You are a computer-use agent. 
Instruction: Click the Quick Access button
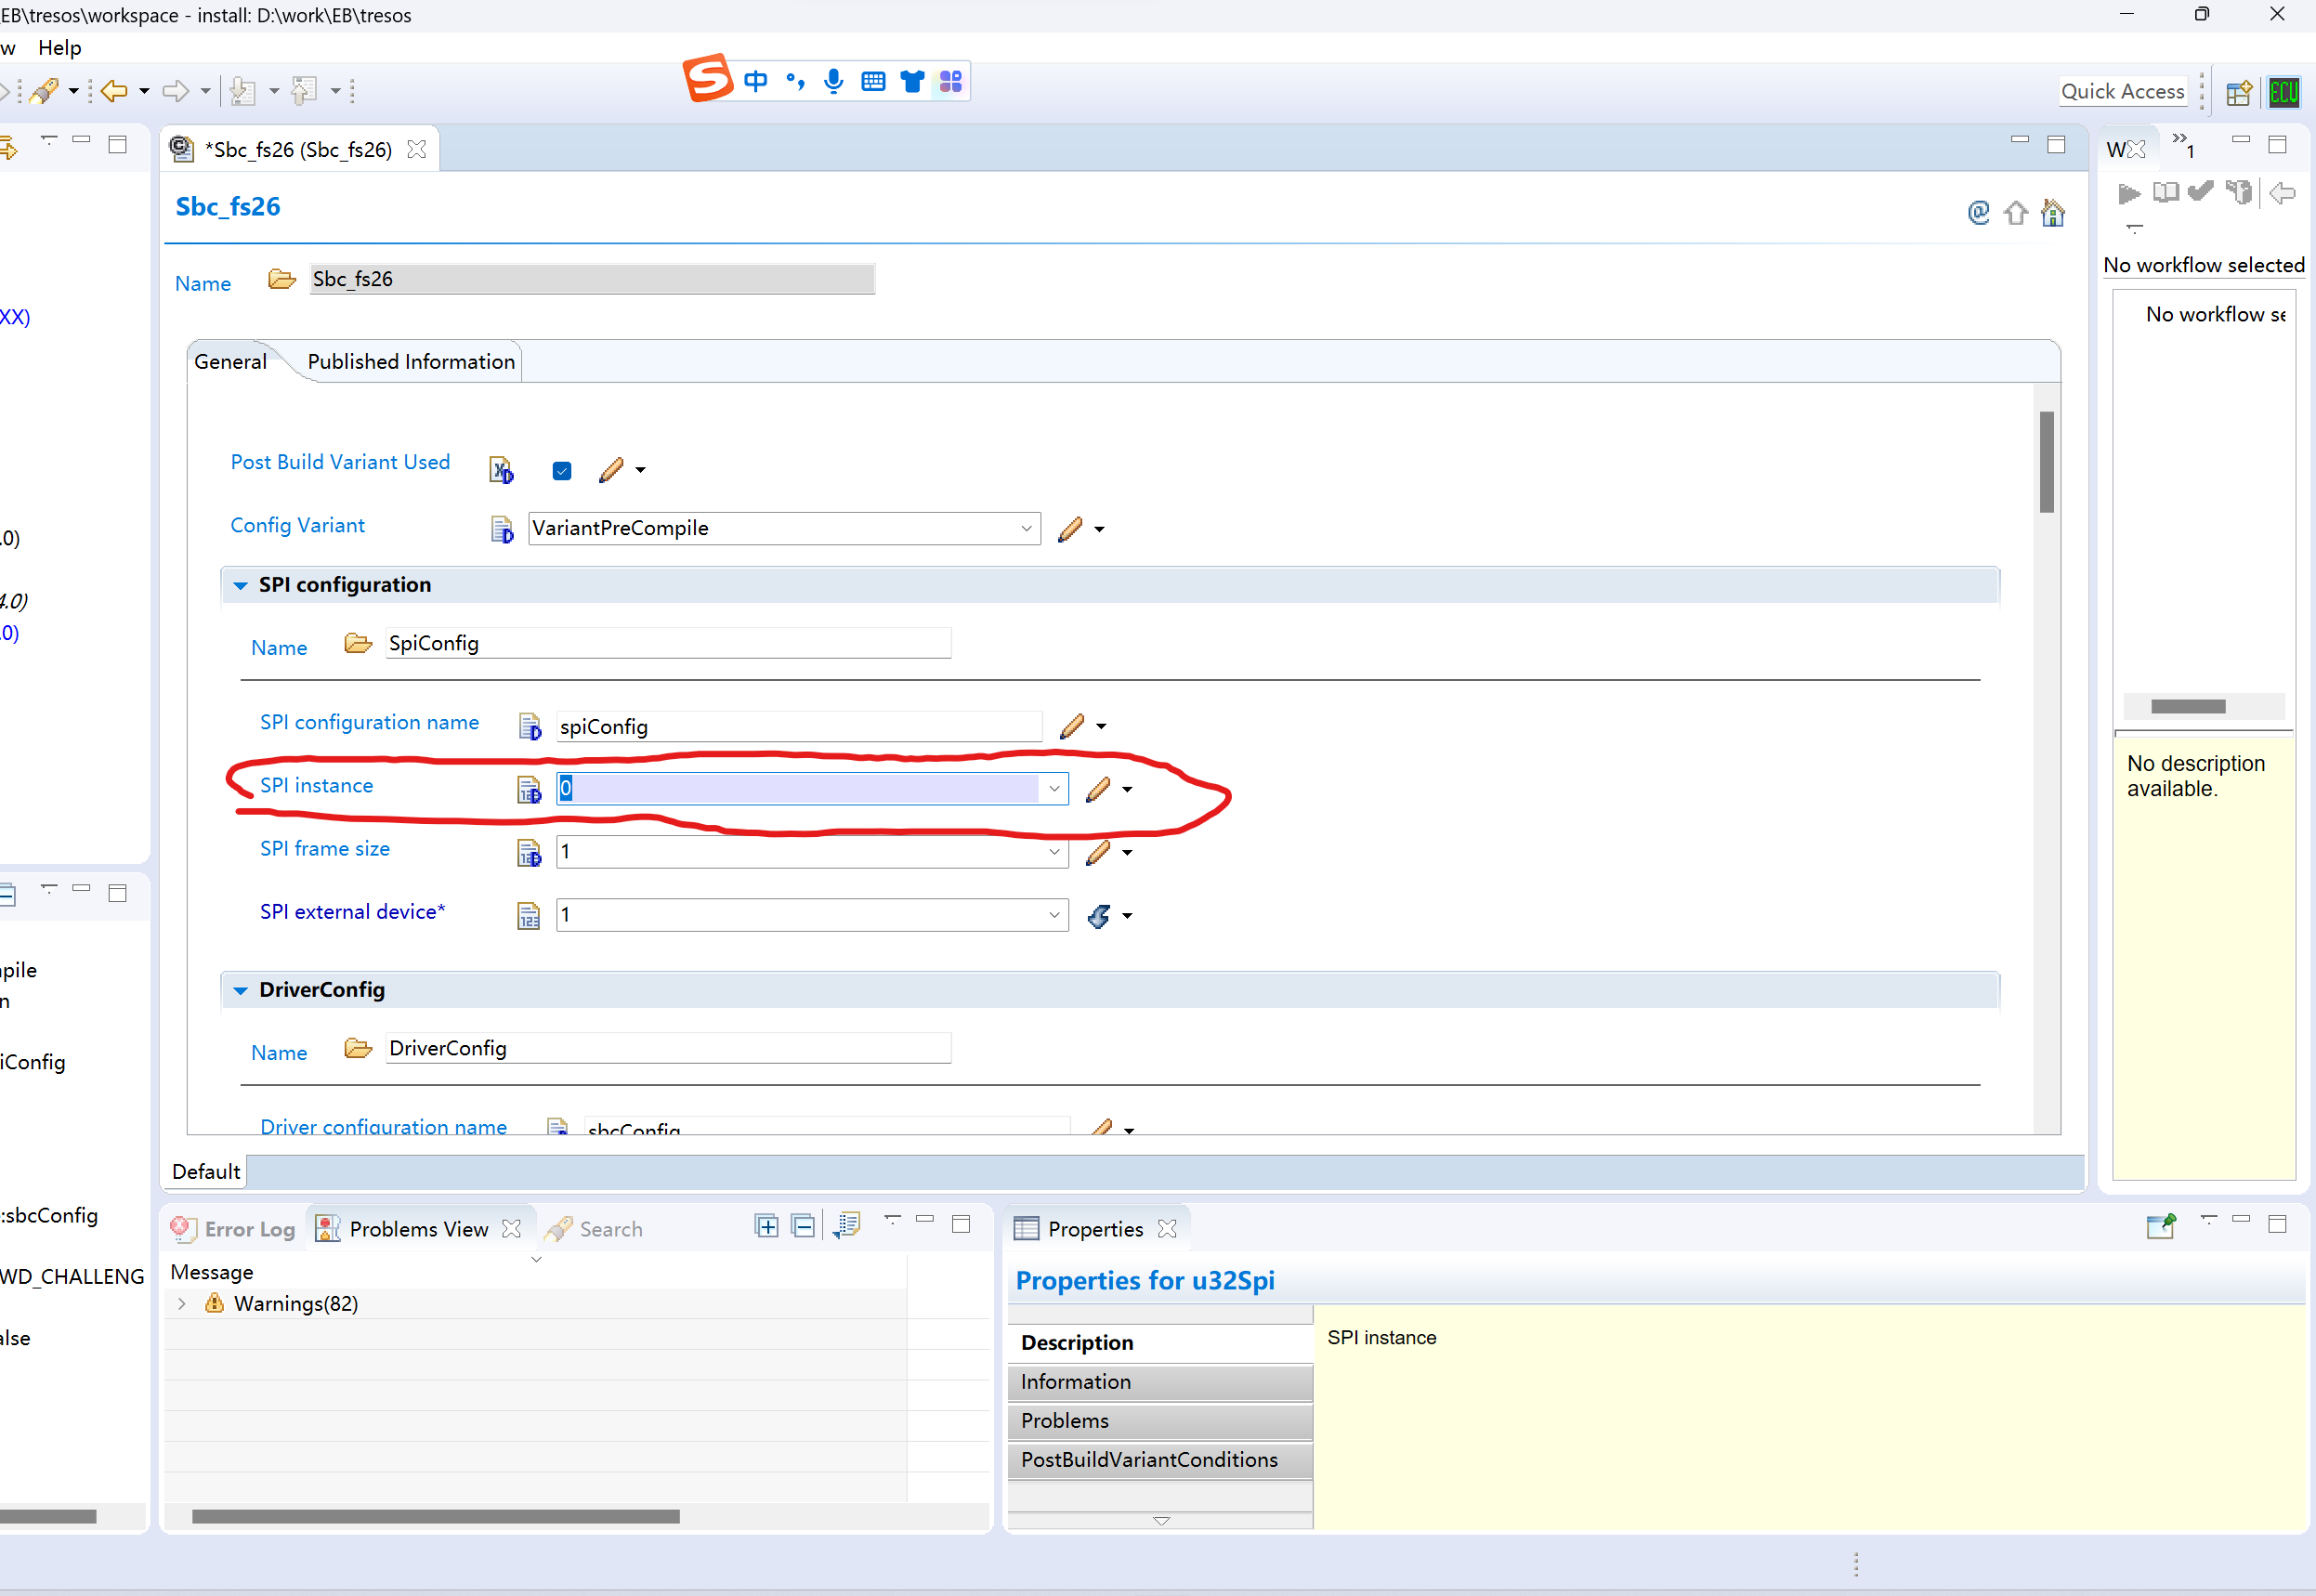pos(2122,91)
